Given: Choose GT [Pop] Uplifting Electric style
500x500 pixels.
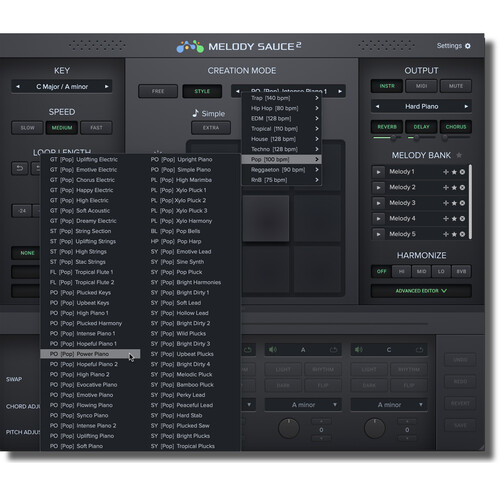Looking at the screenshot, I should pos(90,160).
